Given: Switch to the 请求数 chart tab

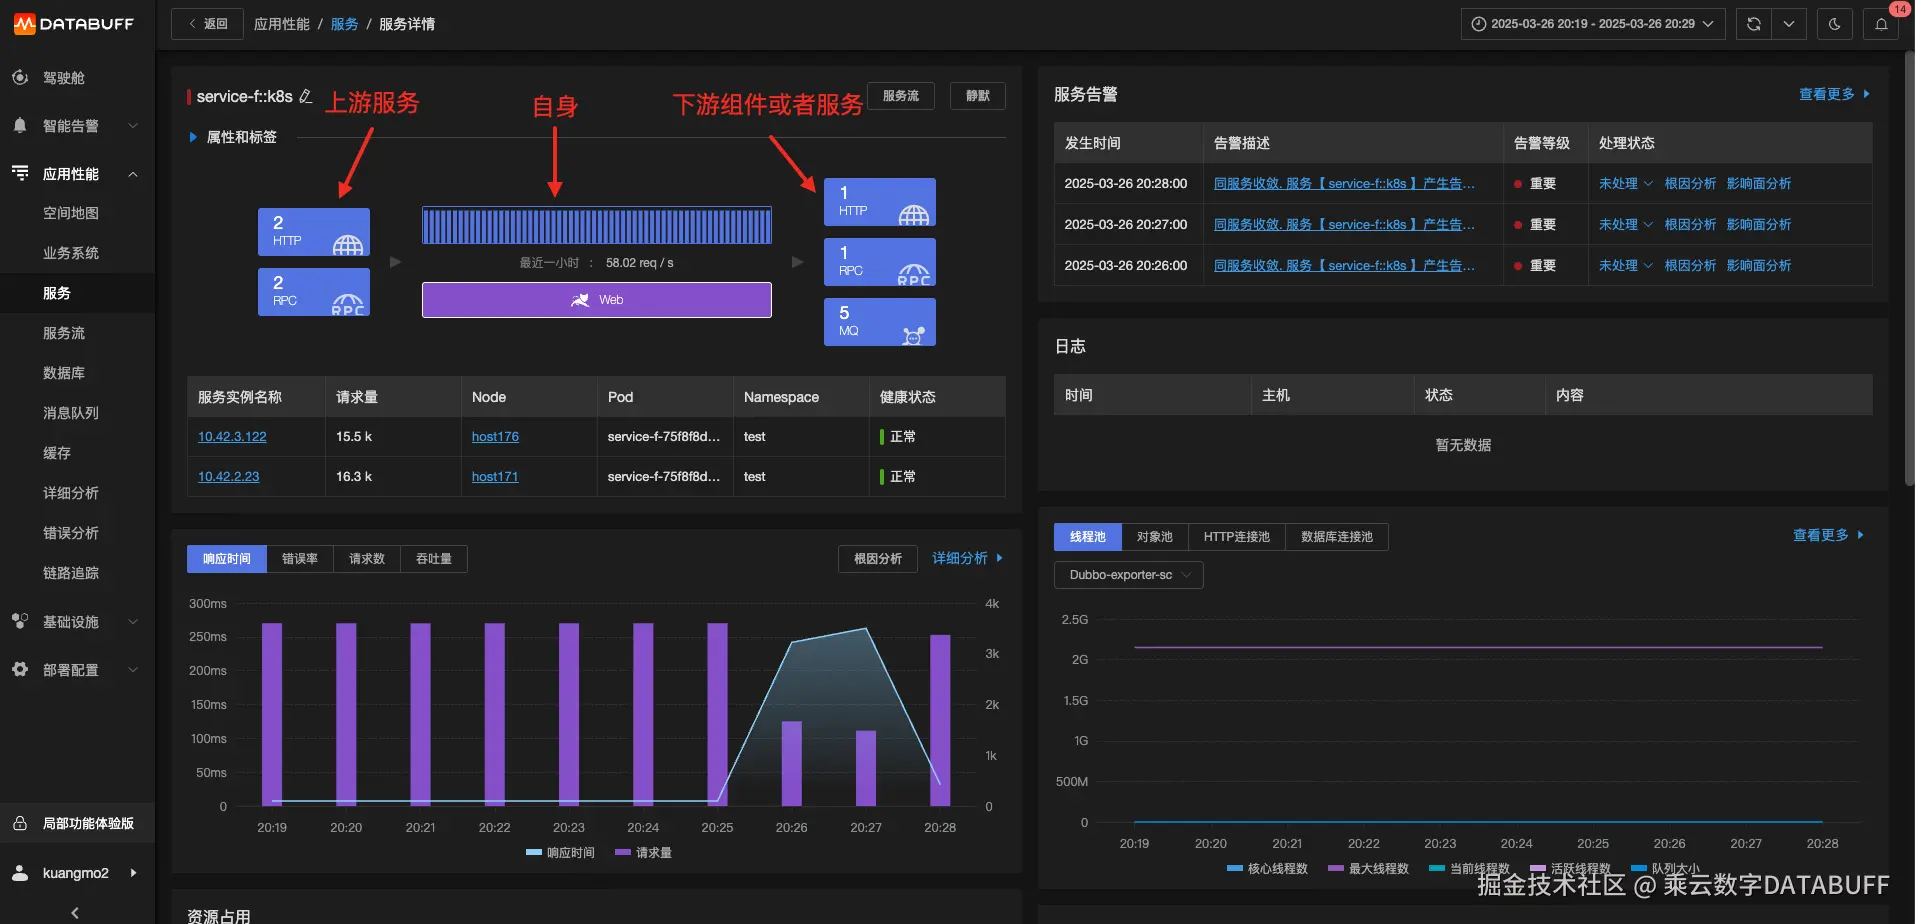Looking at the screenshot, I should [x=367, y=559].
